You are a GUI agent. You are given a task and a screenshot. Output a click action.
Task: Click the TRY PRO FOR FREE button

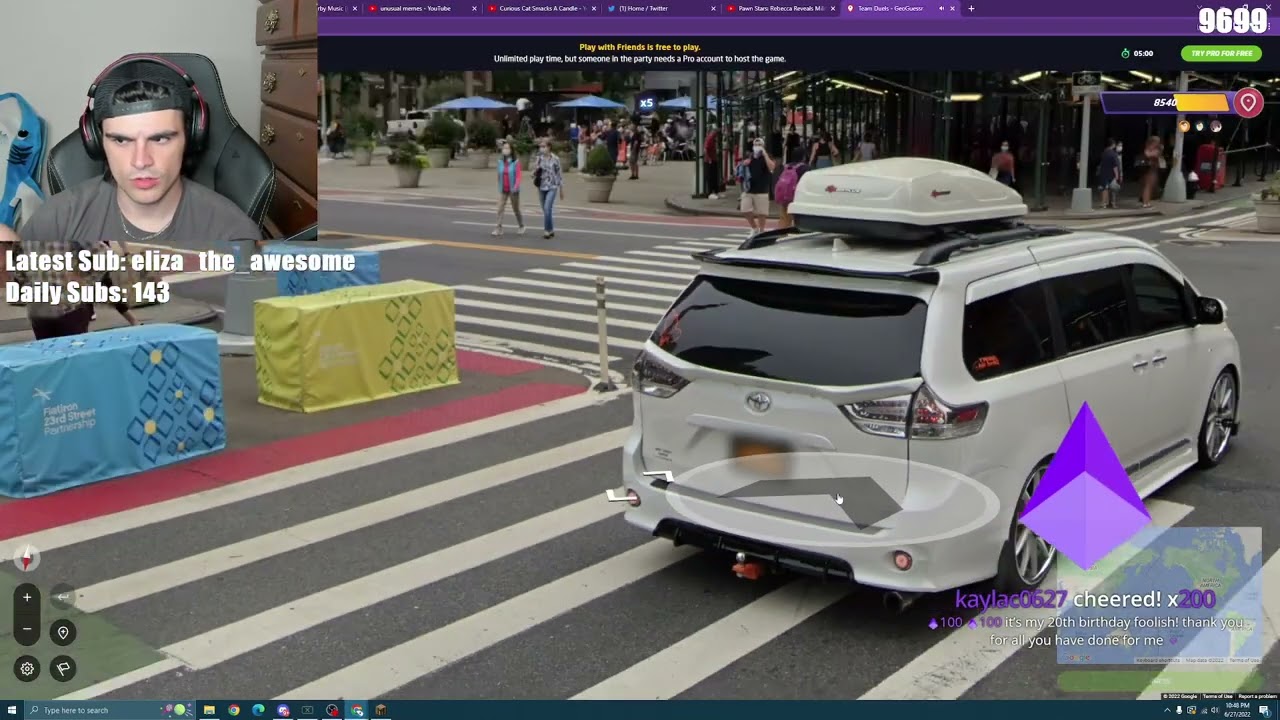tap(1221, 53)
